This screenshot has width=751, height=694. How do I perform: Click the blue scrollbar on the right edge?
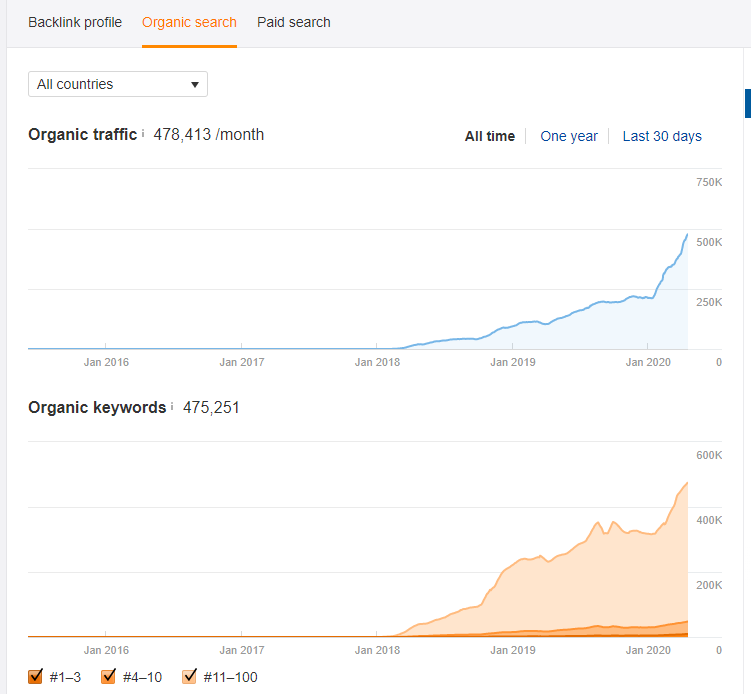[747, 103]
